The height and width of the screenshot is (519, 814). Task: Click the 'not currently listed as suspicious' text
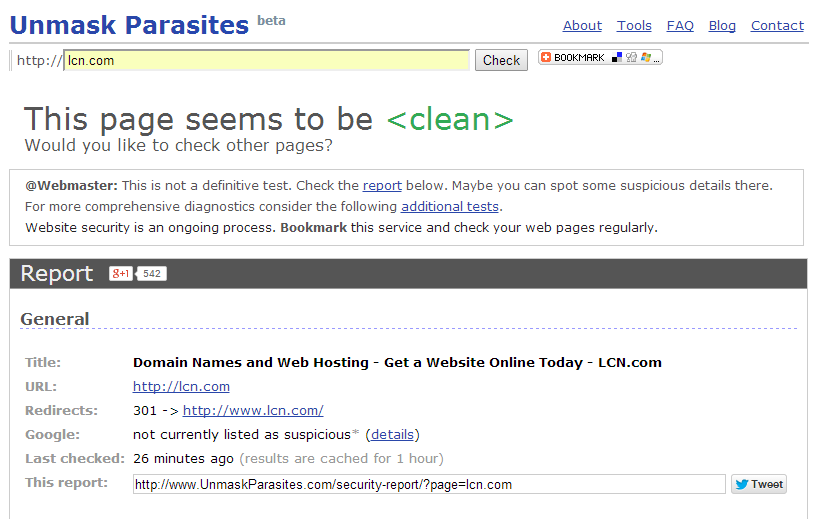242,434
